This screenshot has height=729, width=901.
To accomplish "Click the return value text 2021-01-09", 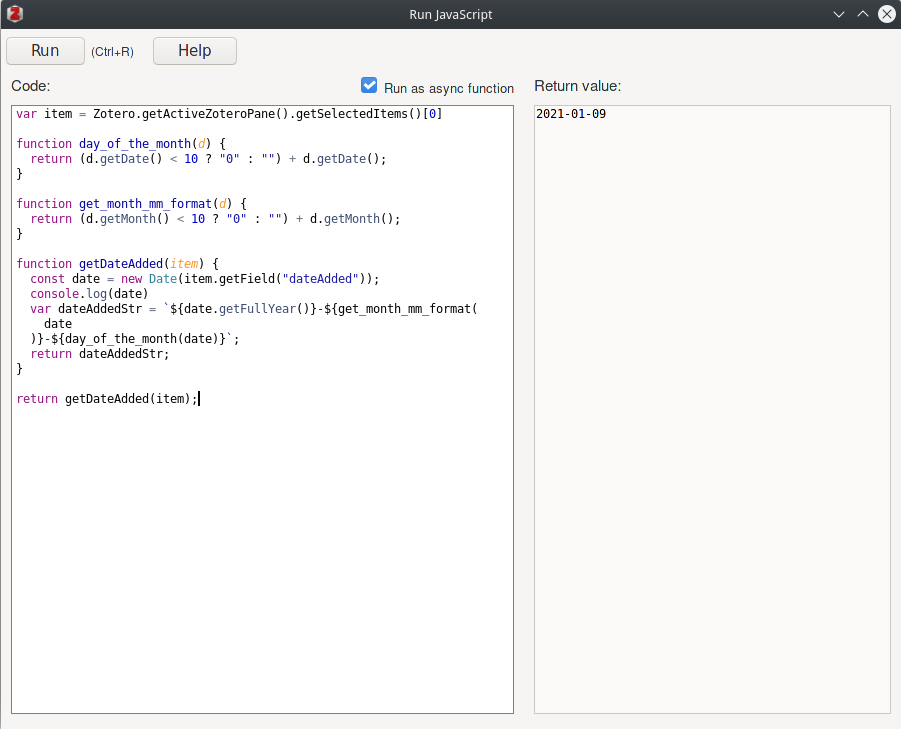I will point(571,114).
